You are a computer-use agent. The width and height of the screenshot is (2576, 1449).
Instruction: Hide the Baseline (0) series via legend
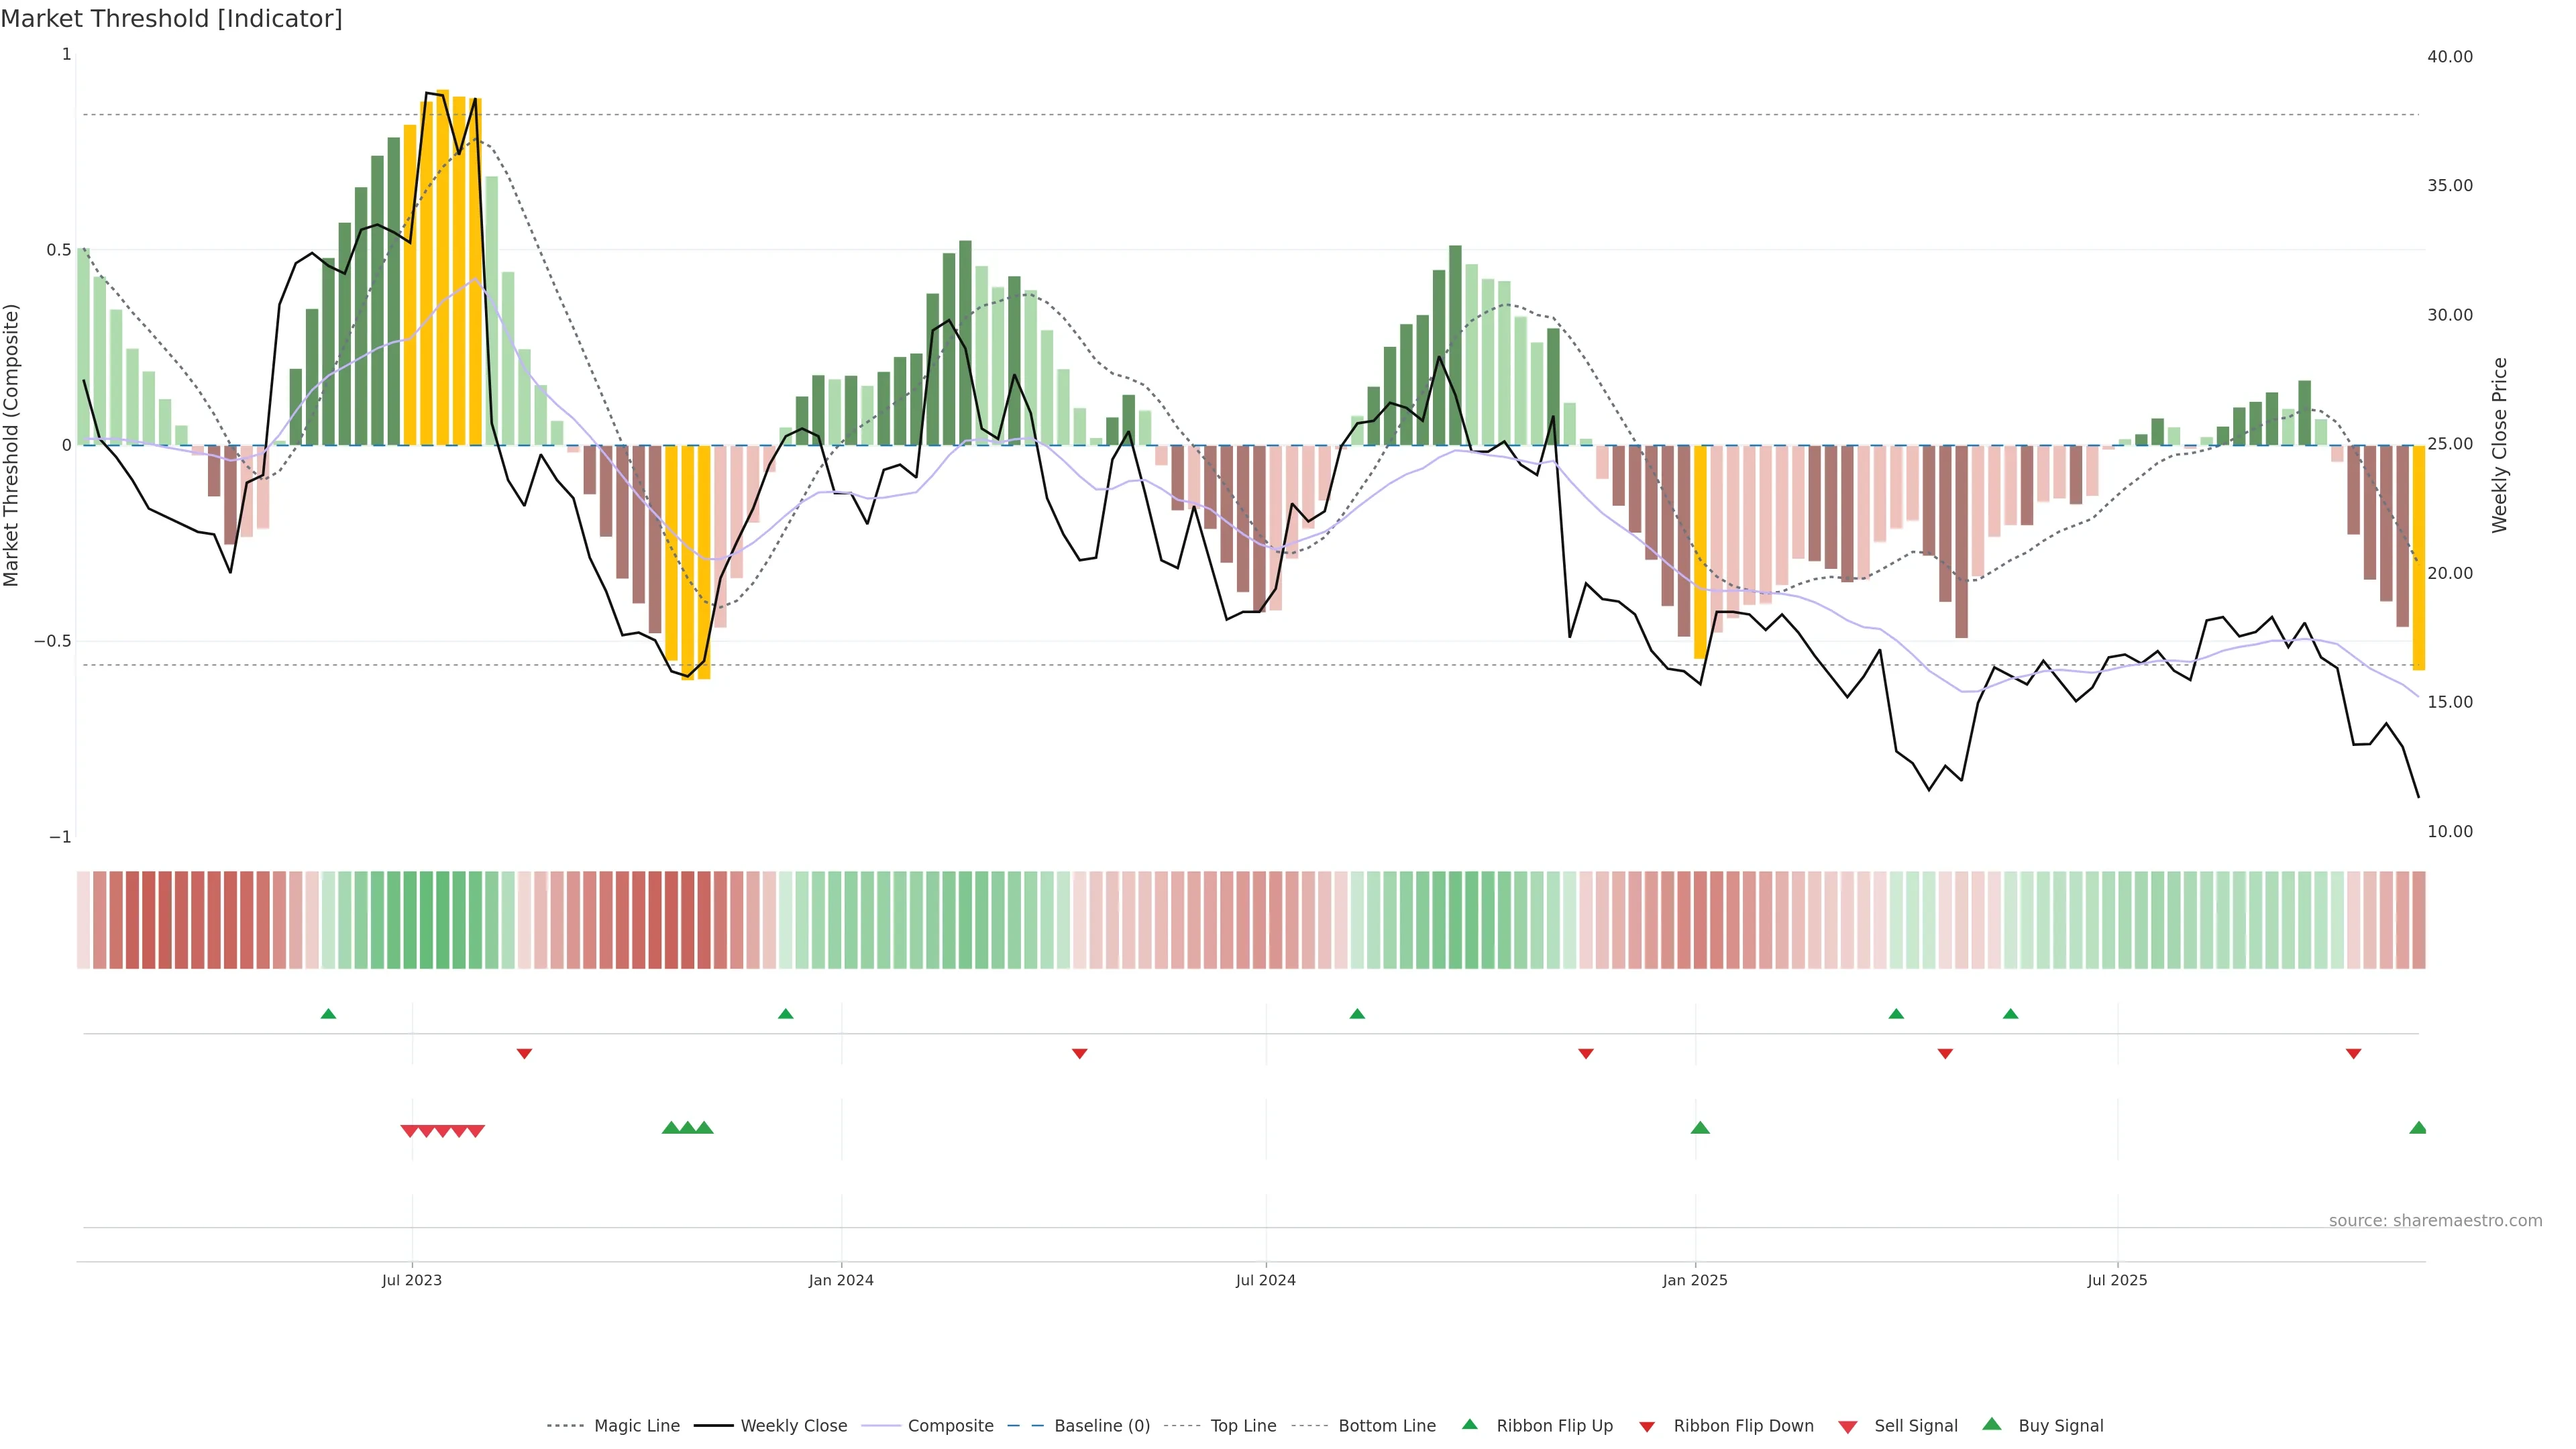coord(1101,1426)
